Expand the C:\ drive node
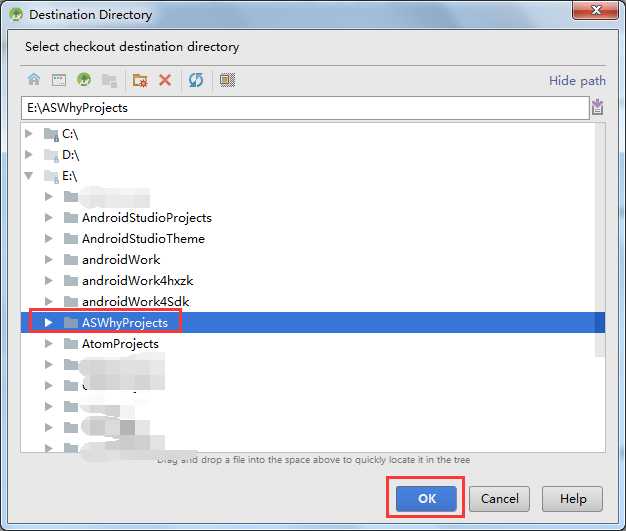Image resolution: width=626 pixels, height=531 pixels. tap(29, 133)
